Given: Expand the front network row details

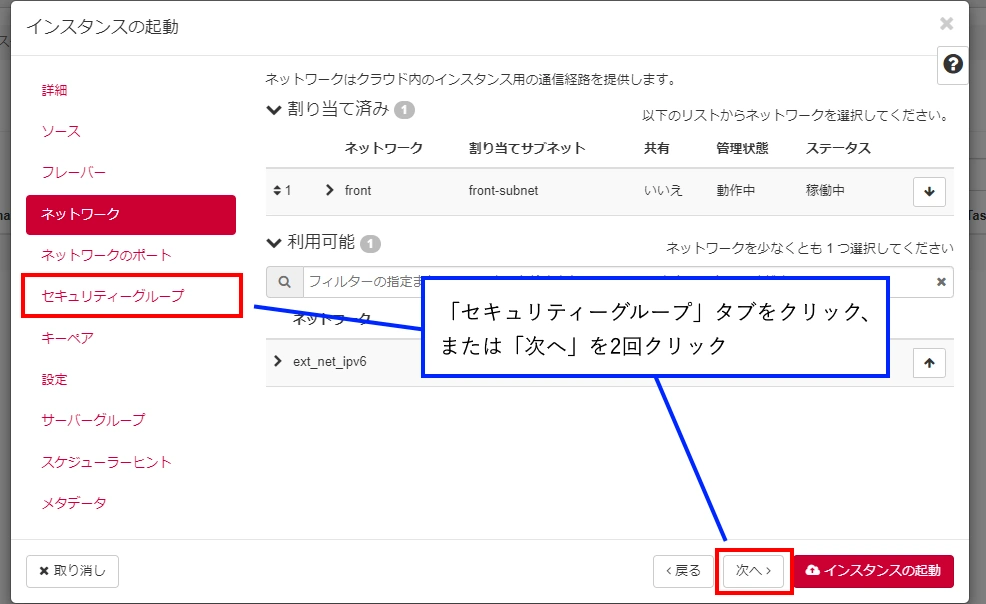Looking at the screenshot, I should [330, 191].
